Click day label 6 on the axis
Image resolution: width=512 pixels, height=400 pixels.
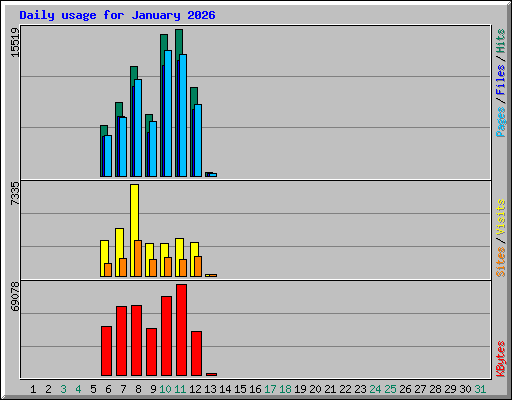tap(108, 389)
